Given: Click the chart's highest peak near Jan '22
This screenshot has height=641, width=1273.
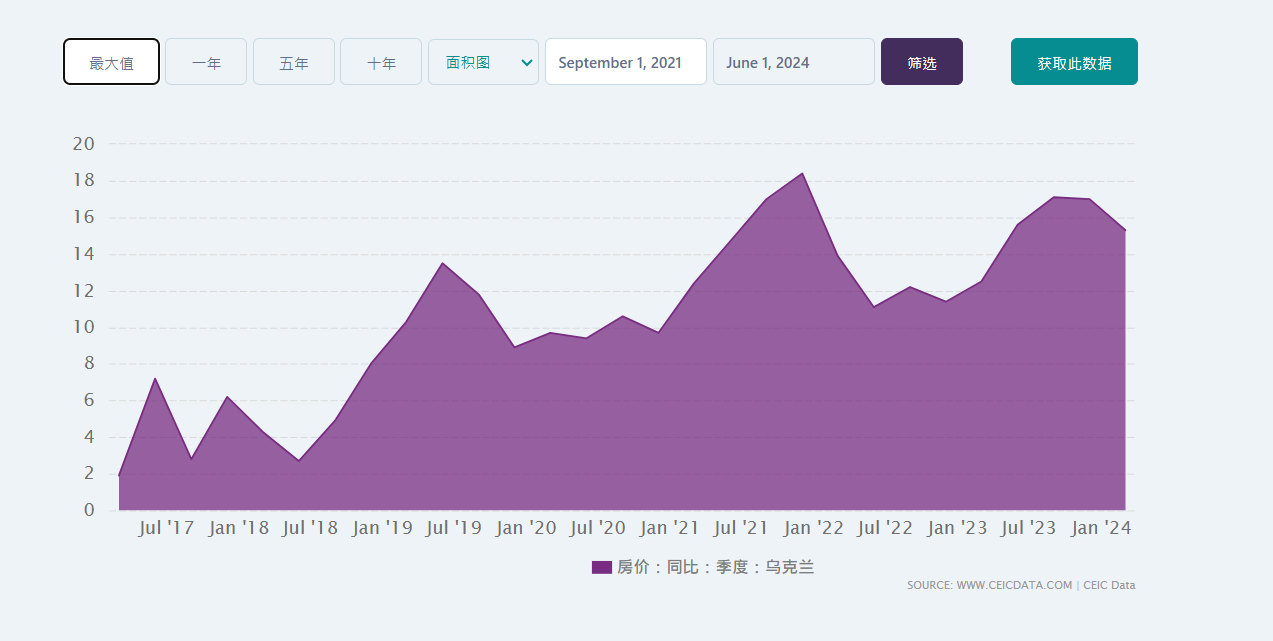Looking at the screenshot, I should 802,174.
